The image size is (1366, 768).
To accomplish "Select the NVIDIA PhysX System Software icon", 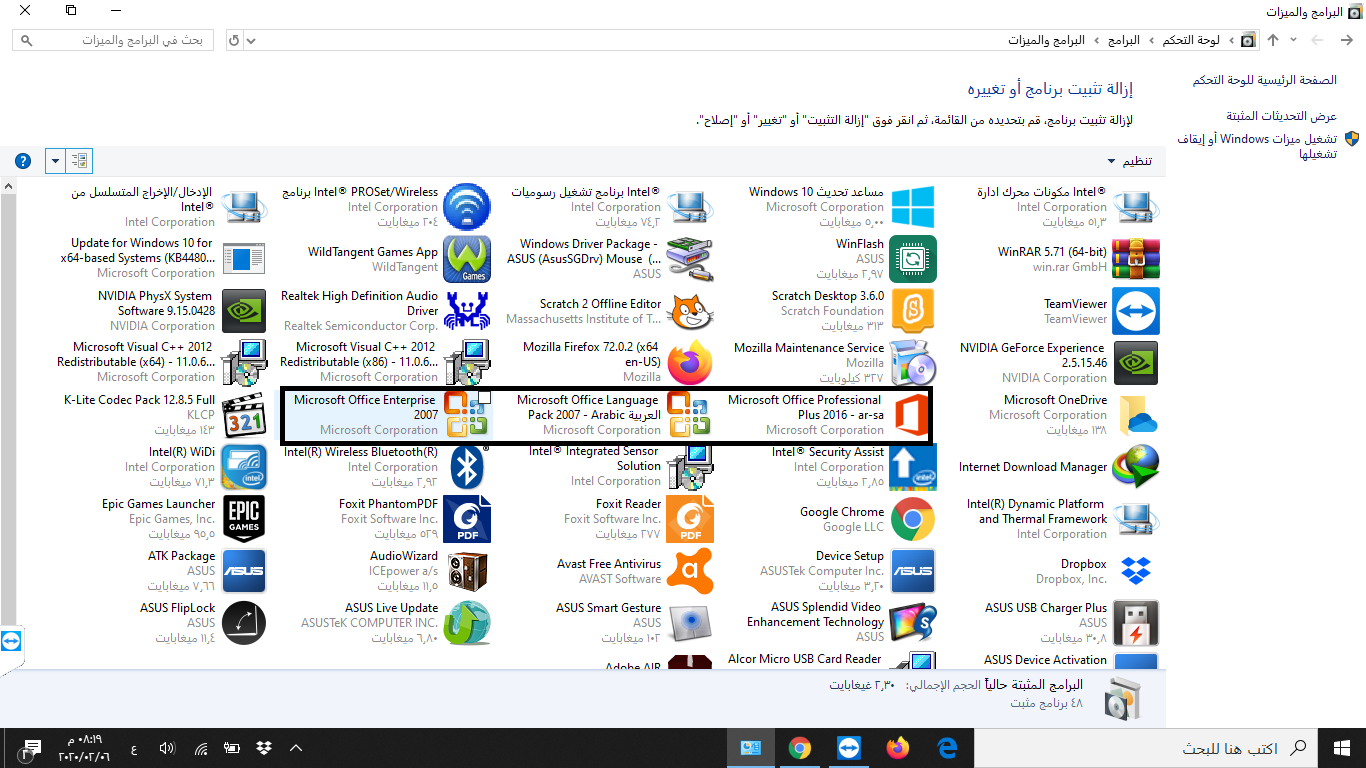I will [243, 311].
